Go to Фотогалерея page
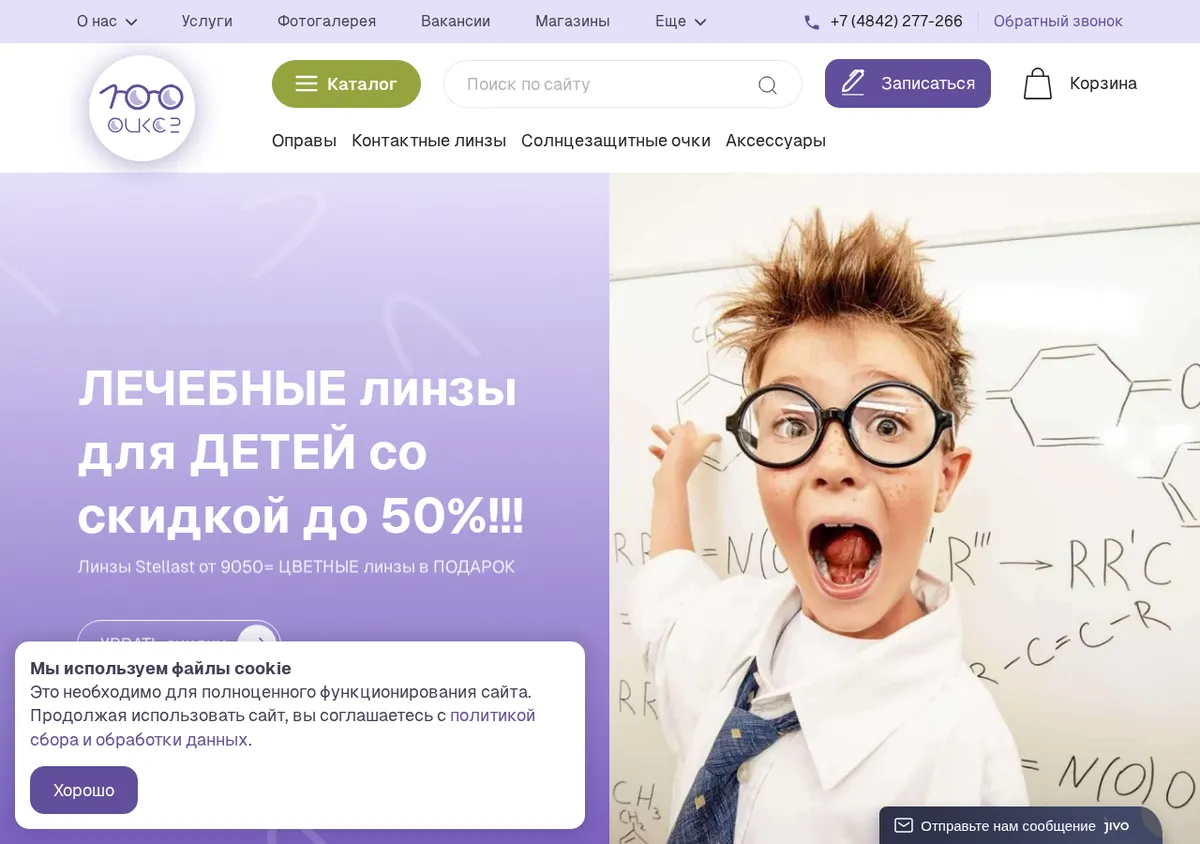Screen dimensions: 1200x844 [327, 21]
